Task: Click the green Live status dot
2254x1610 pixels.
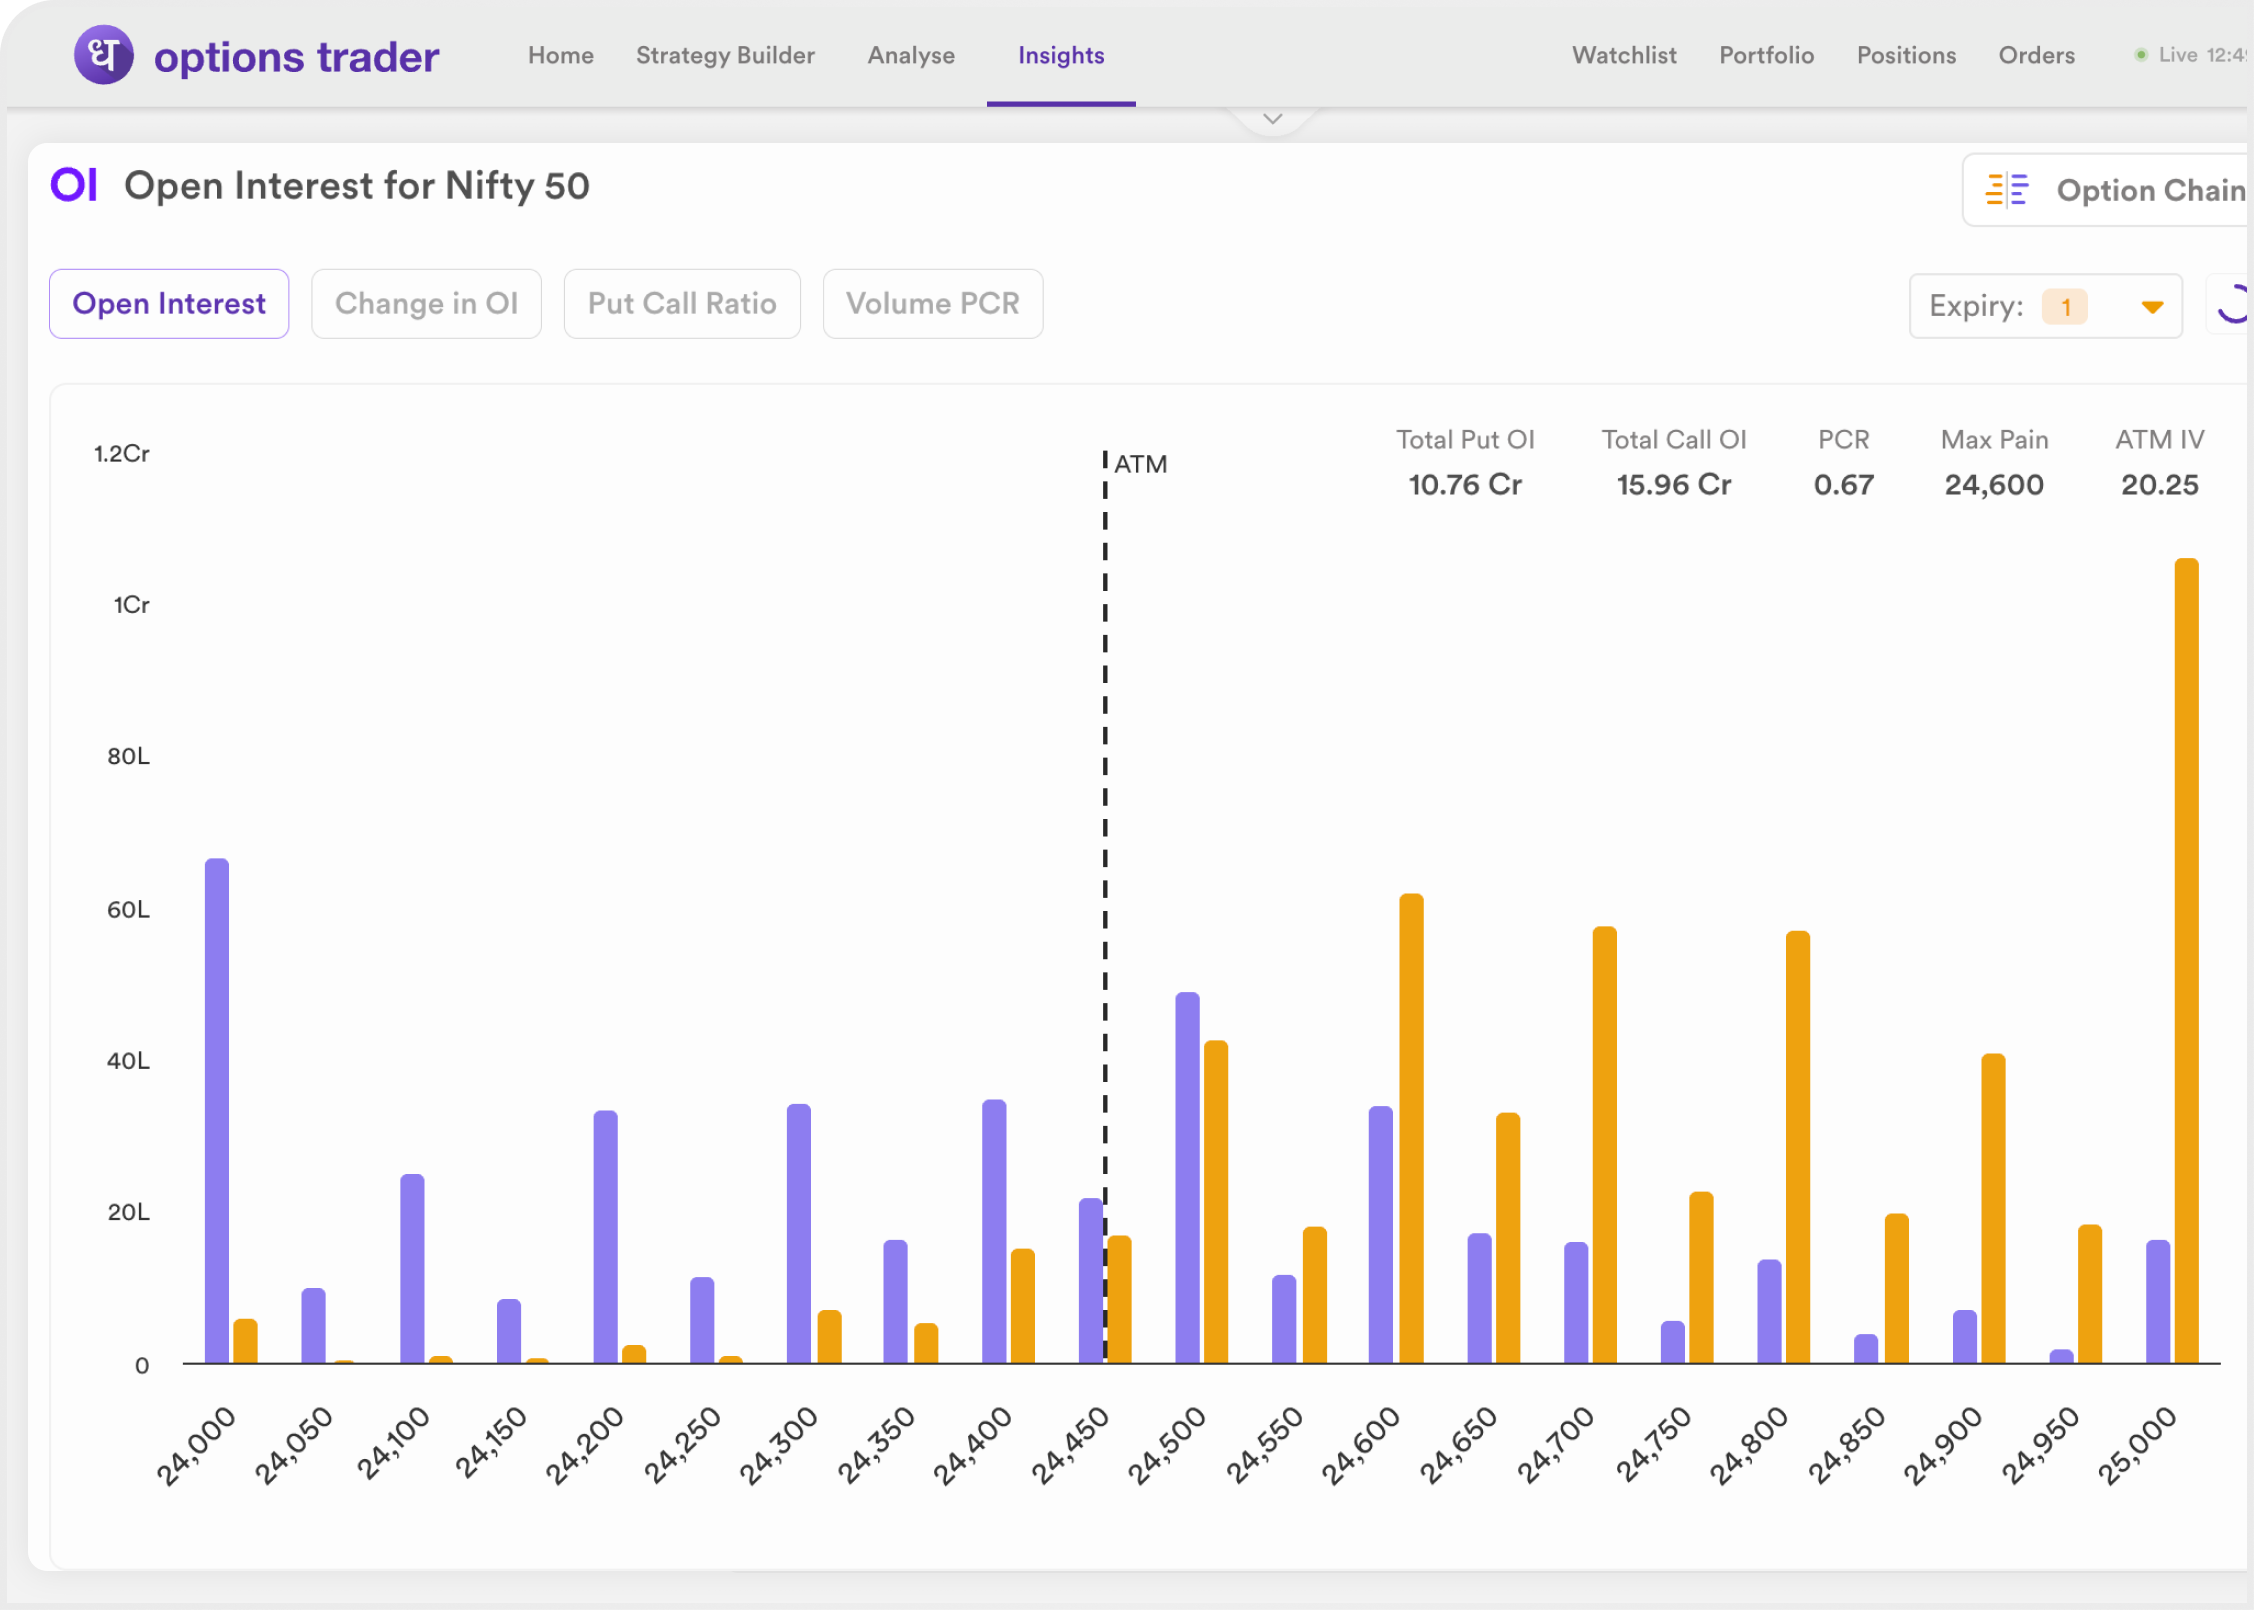Action: (2140, 55)
